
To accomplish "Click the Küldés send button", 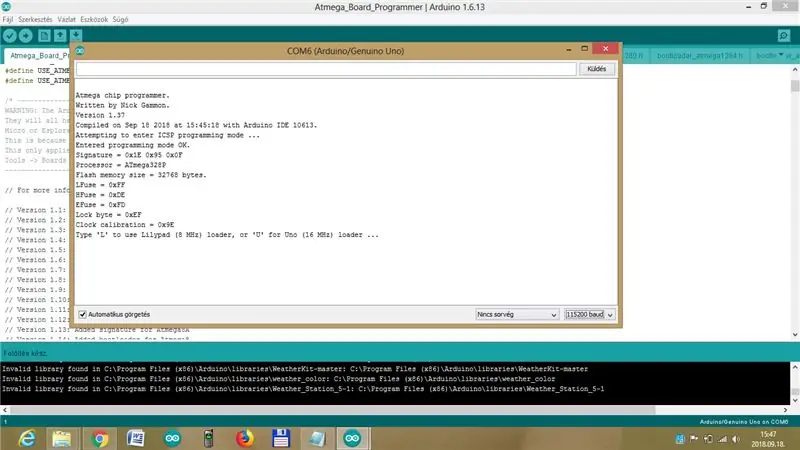I will tap(596, 69).
